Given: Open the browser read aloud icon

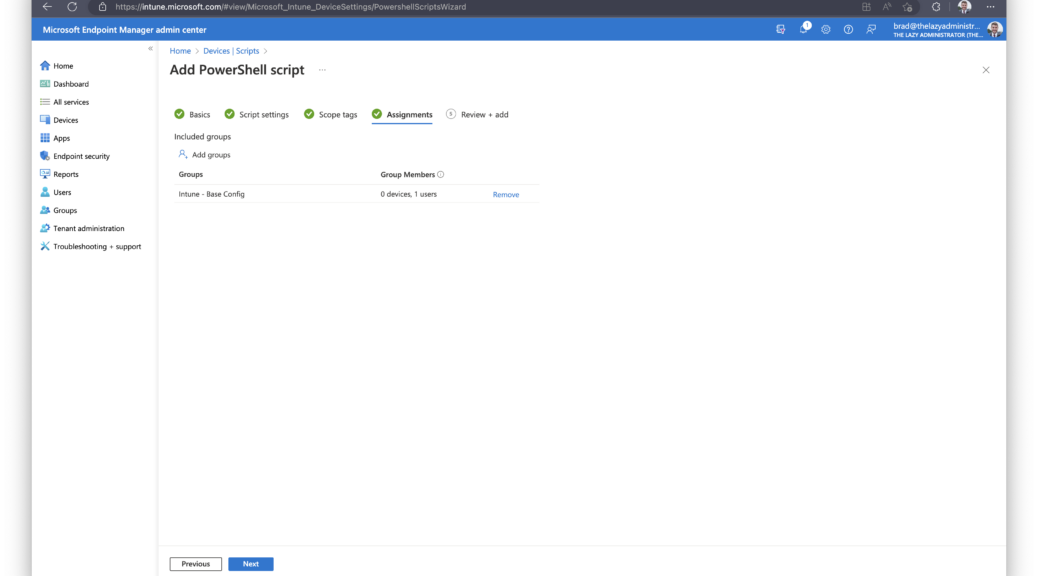Looking at the screenshot, I should [x=887, y=7].
